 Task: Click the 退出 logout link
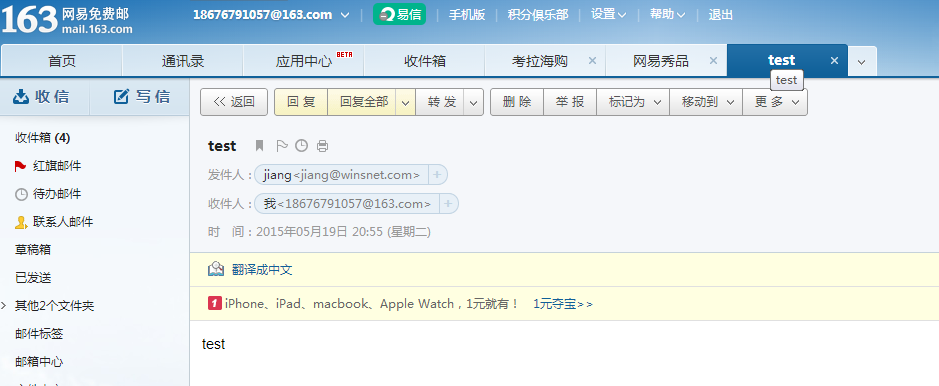tap(720, 15)
